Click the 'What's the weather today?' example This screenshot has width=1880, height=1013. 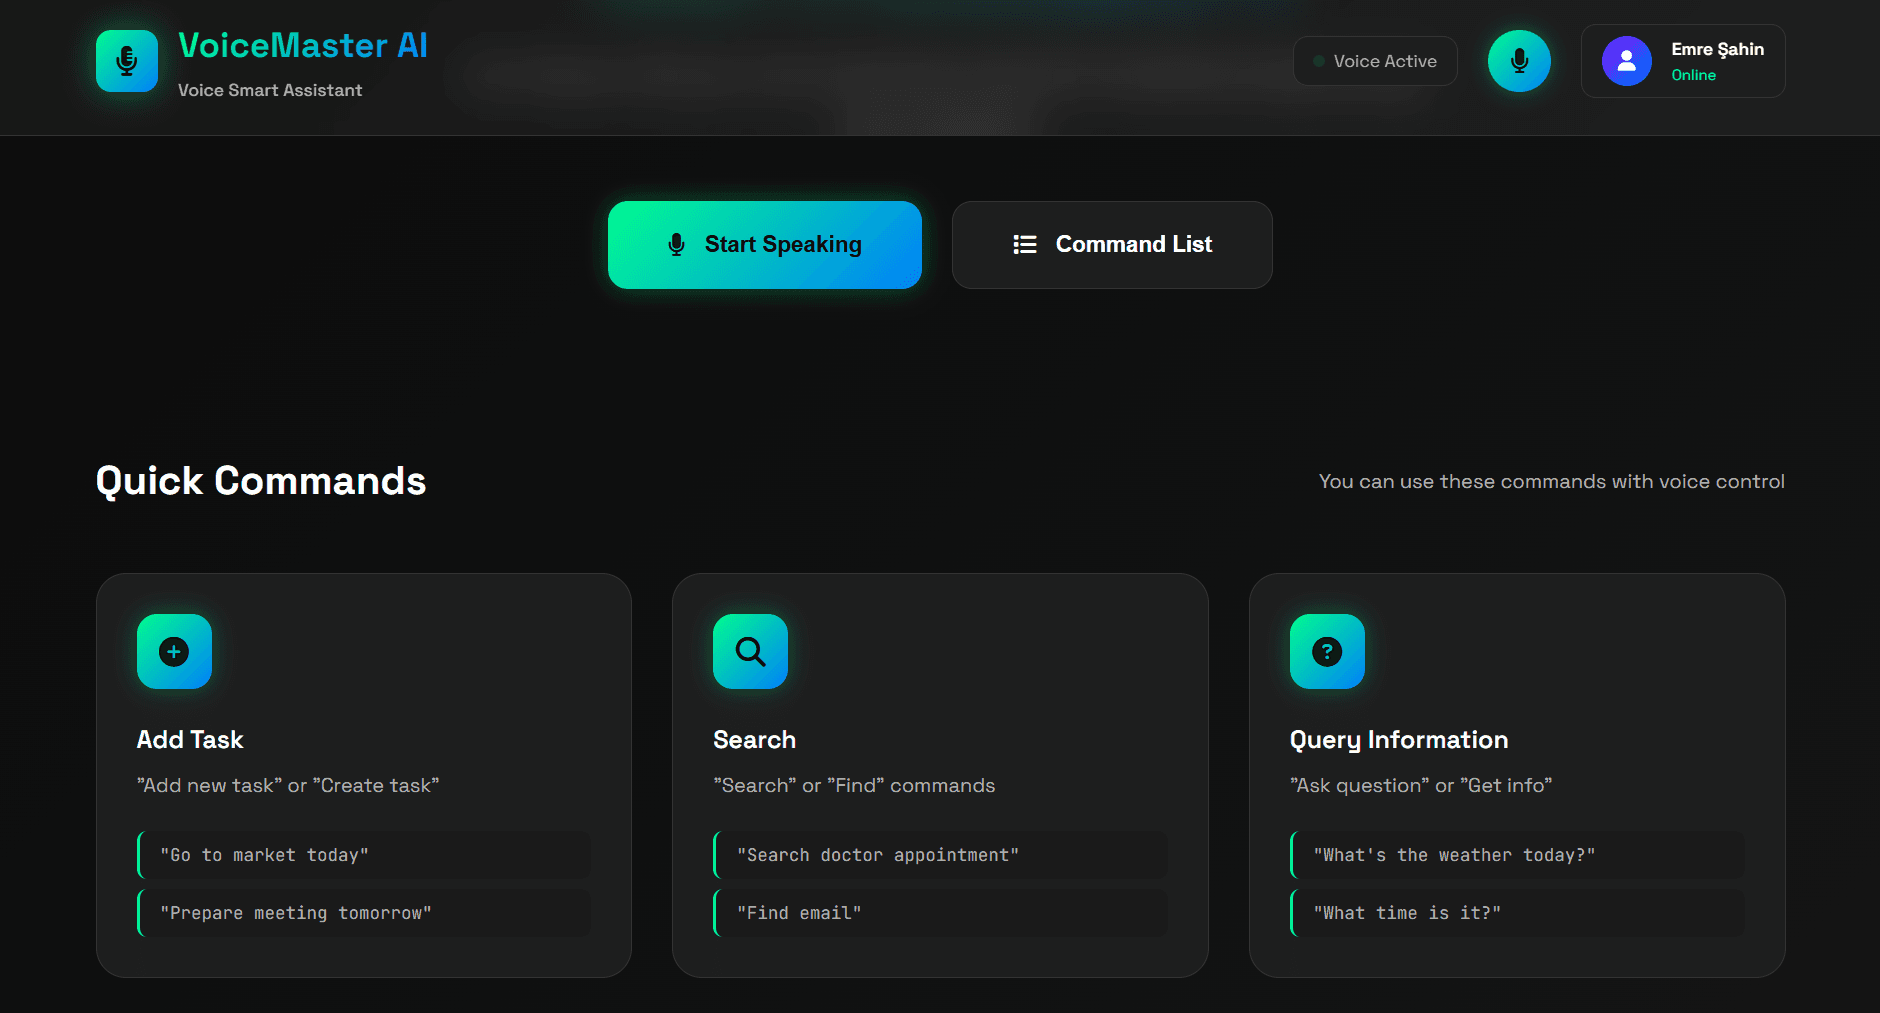(x=1517, y=855)
